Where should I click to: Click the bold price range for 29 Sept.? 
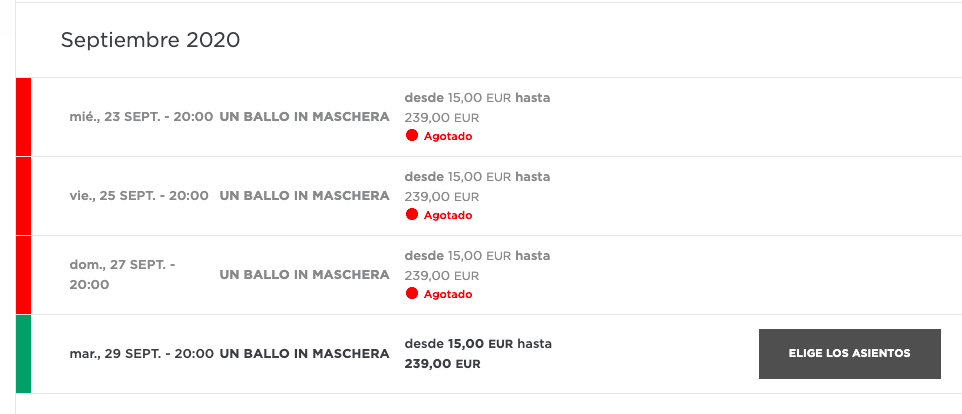478,354
